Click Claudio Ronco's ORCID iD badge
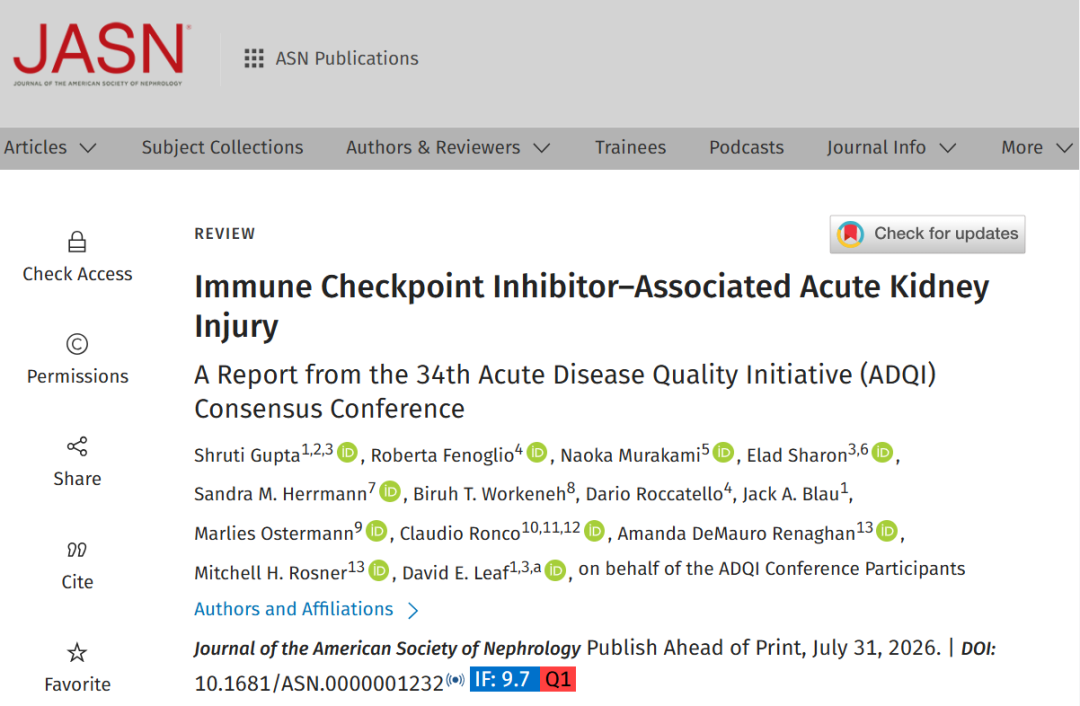The height and width of the screenshot is (706, 1080). coord(594,531)
